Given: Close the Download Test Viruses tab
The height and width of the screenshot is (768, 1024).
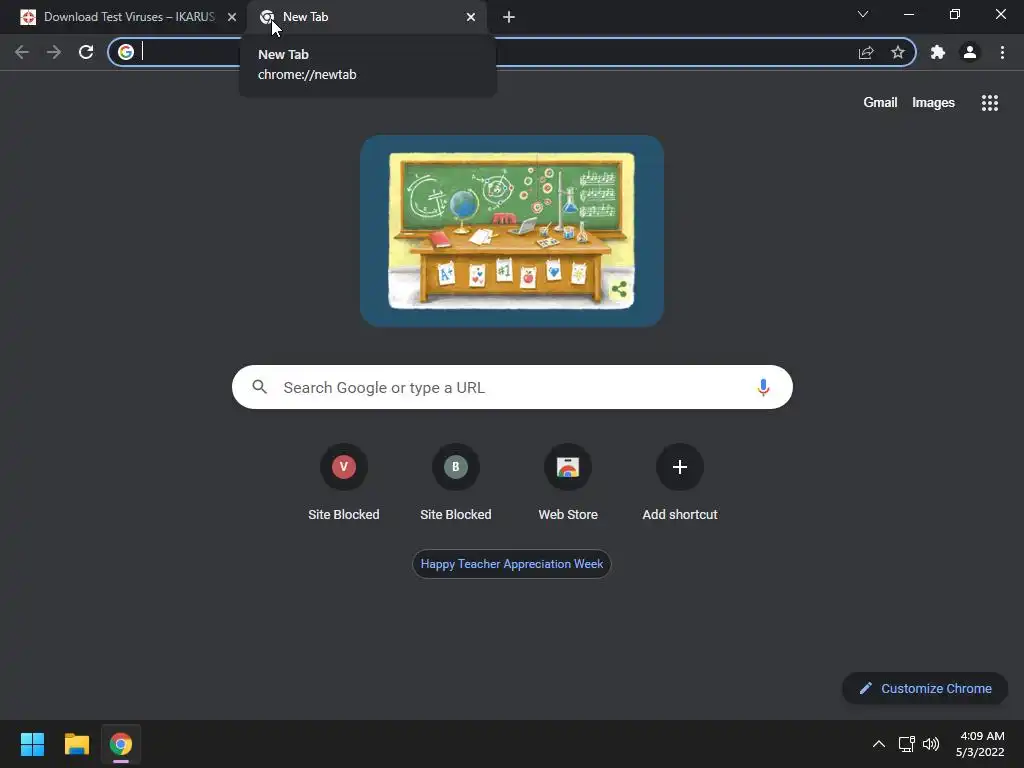Looking at the screenshot, I should 232,17.
